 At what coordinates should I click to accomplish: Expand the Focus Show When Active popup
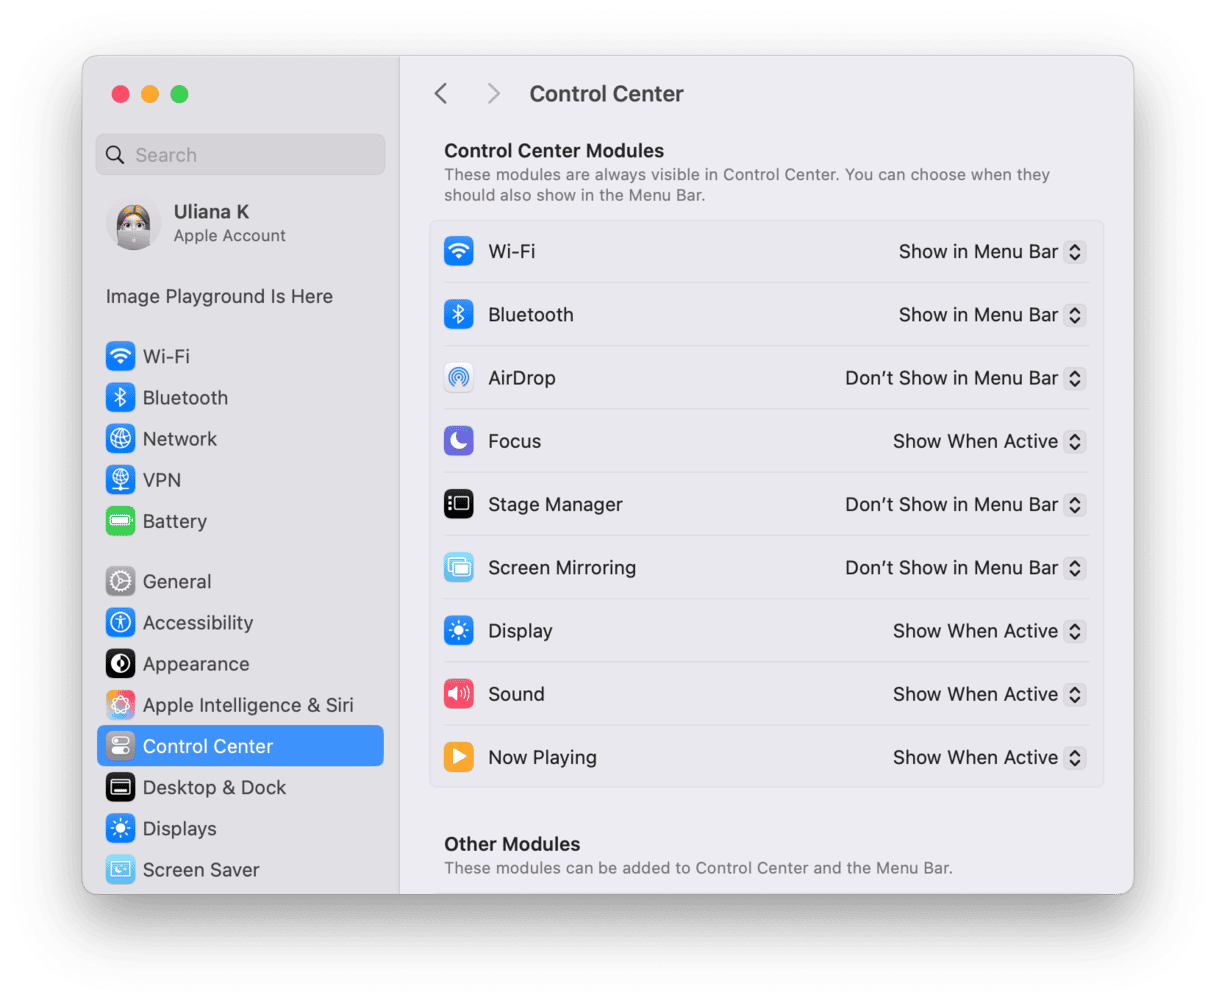point(988,441)
